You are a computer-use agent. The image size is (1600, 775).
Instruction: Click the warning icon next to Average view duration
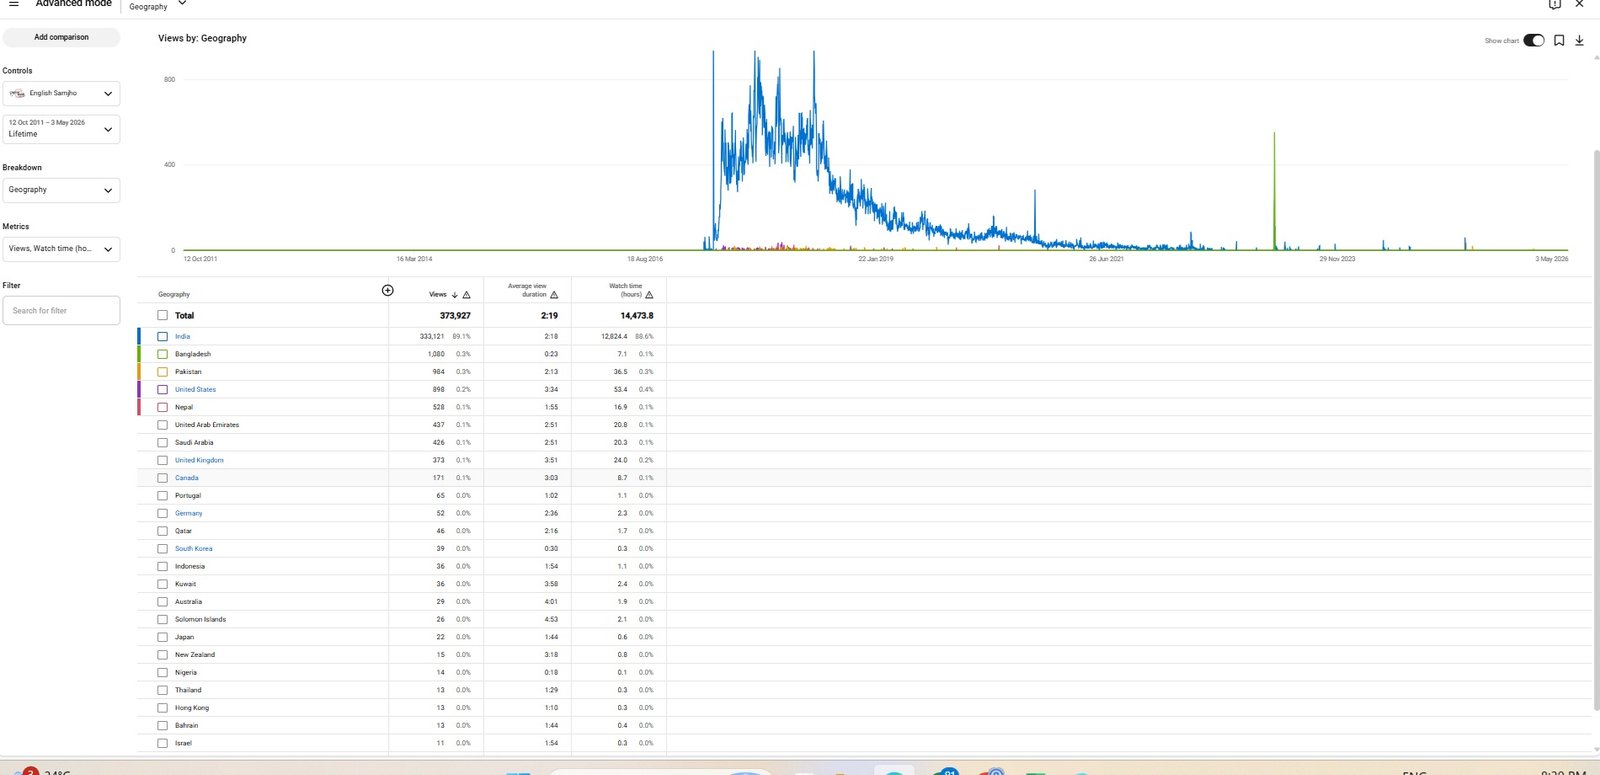(554, 295)
